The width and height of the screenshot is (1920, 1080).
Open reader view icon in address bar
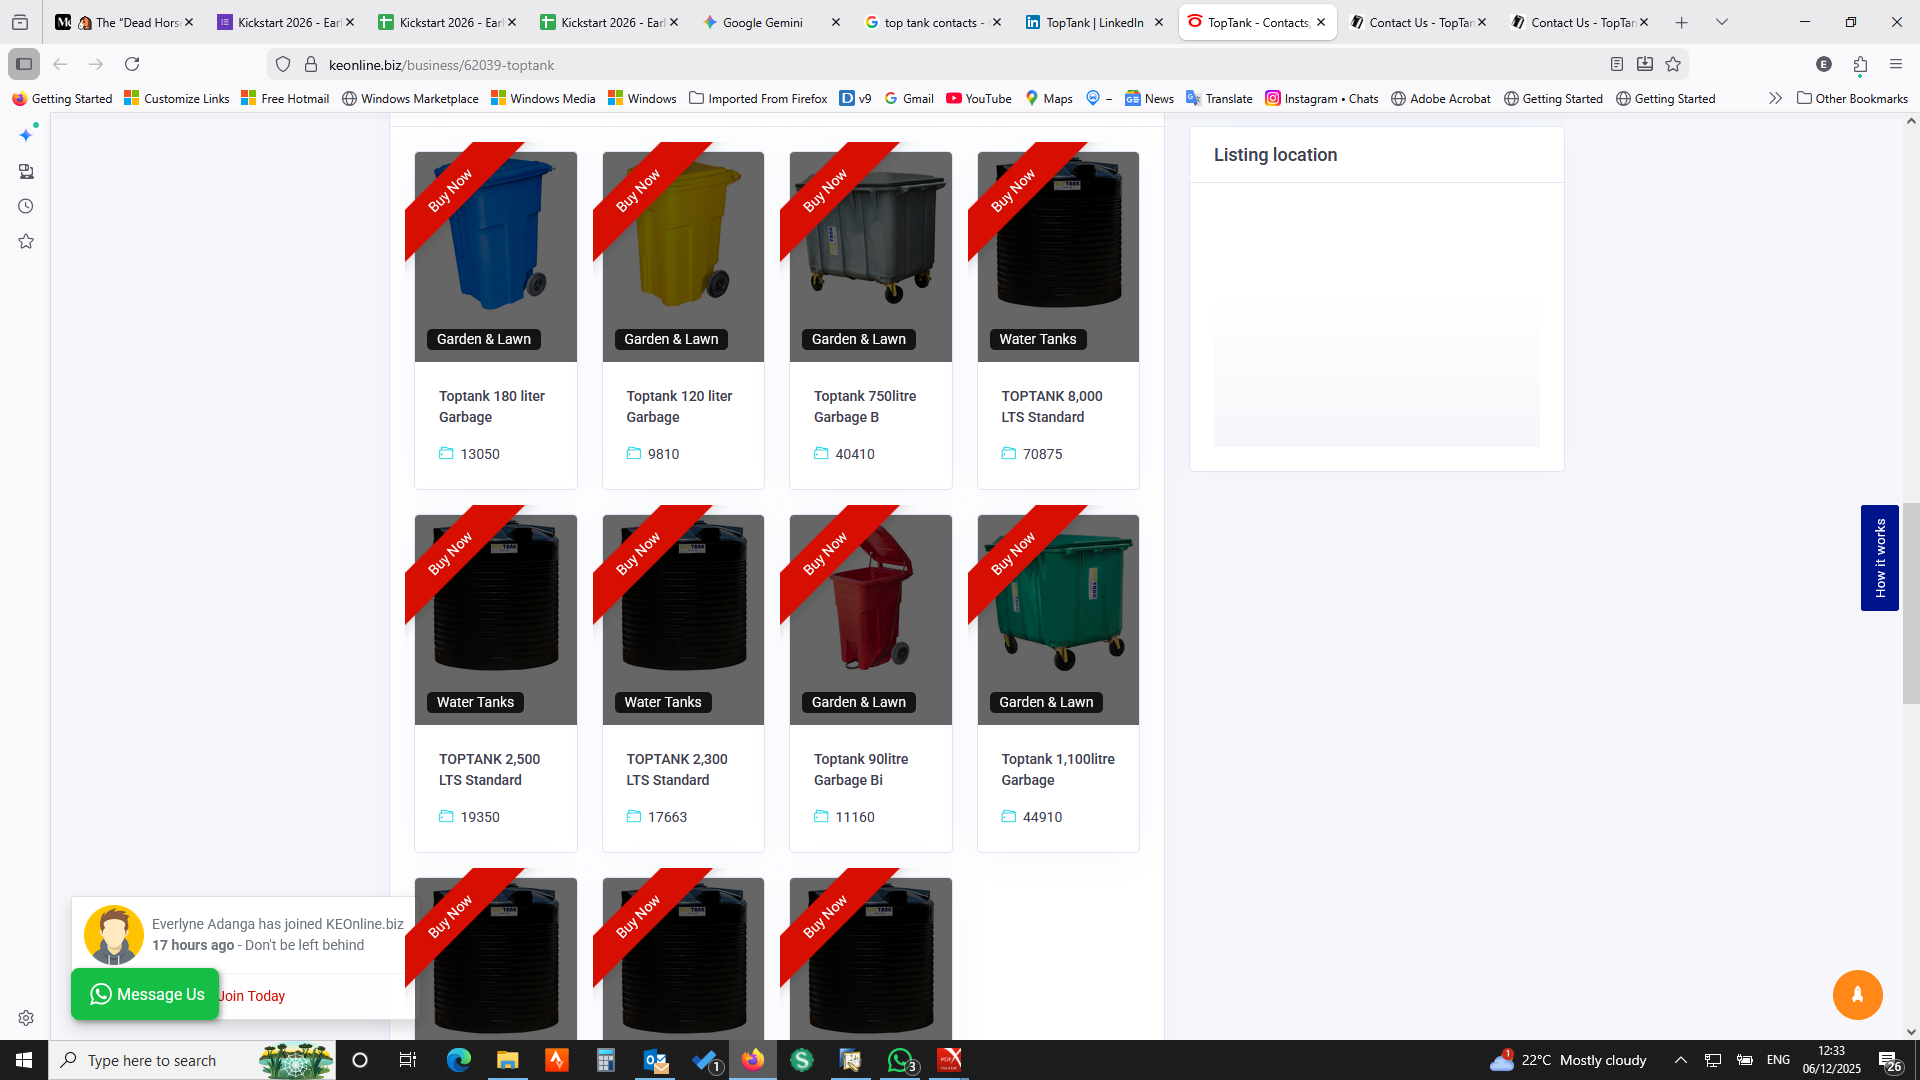[x=1617, y=64]
